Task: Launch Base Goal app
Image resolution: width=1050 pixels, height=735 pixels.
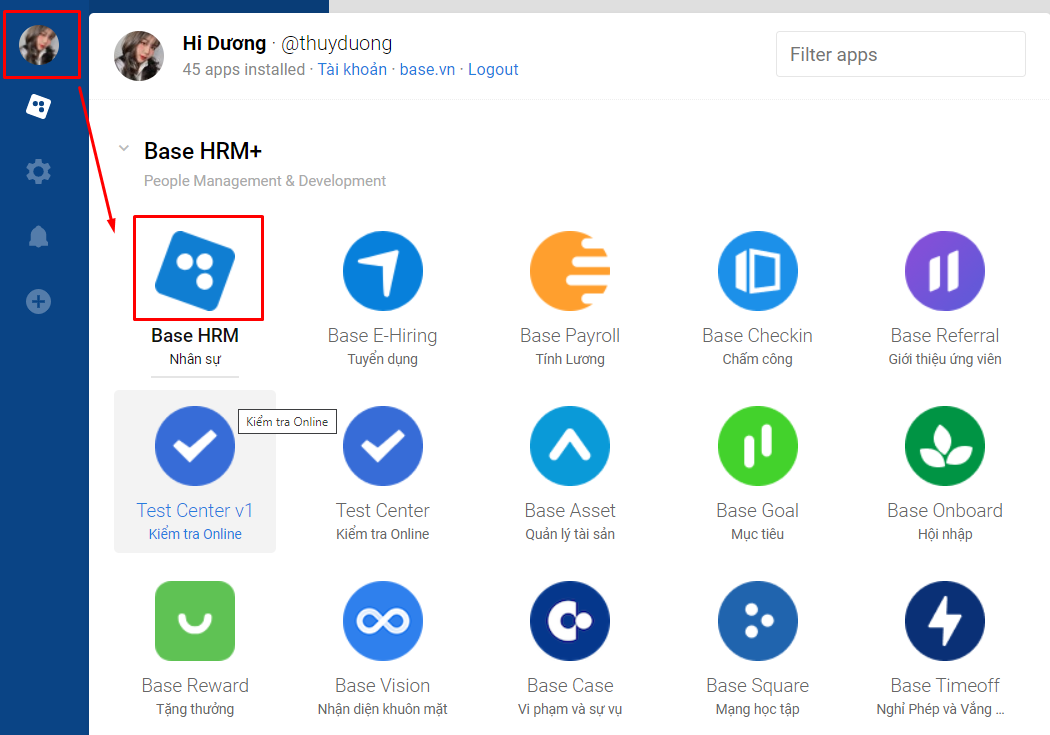Action: click(757, 445)
